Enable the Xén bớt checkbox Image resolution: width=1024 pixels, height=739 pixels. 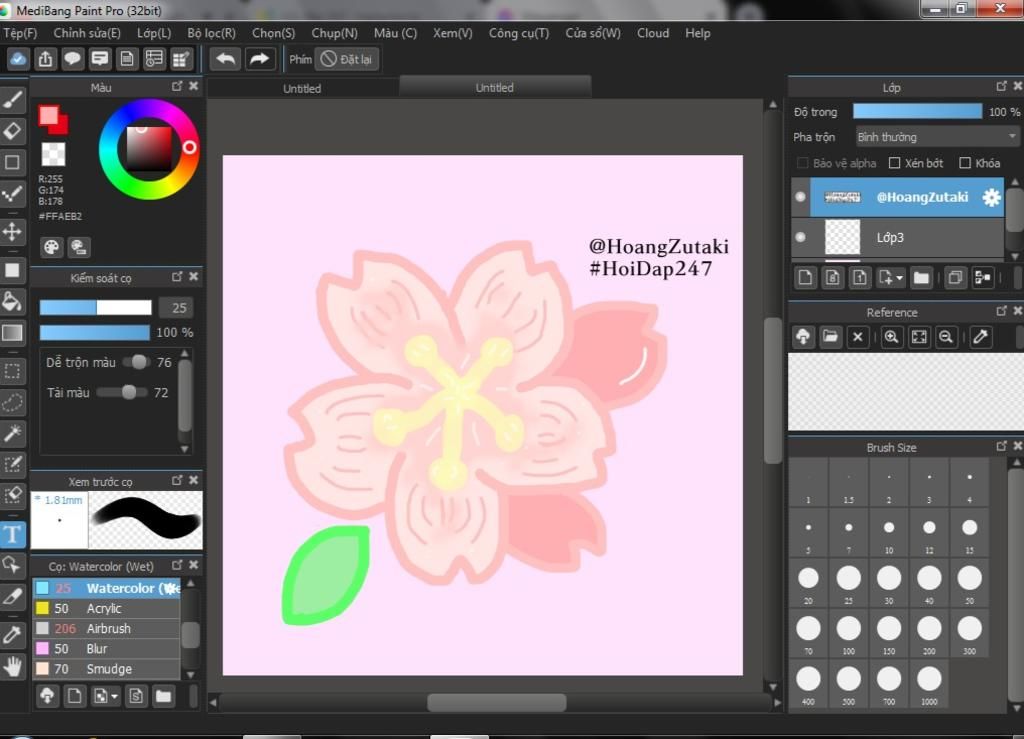(895, 163)
